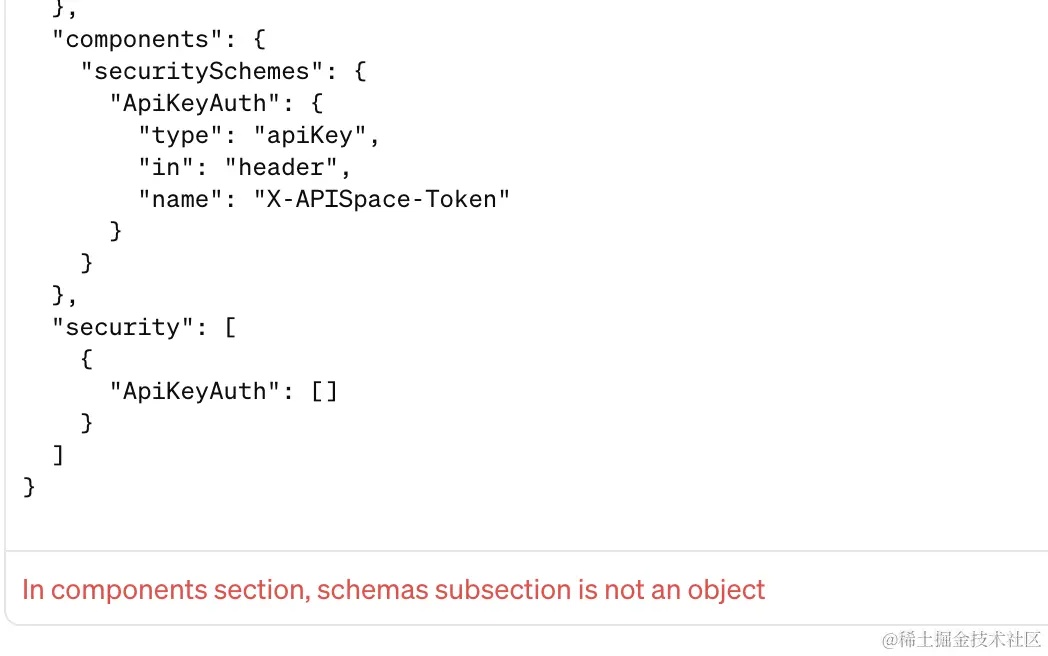Click the closing square bracket of security array
The height and width of the screenshot is (656, 1048).
(x=58, y=455)
